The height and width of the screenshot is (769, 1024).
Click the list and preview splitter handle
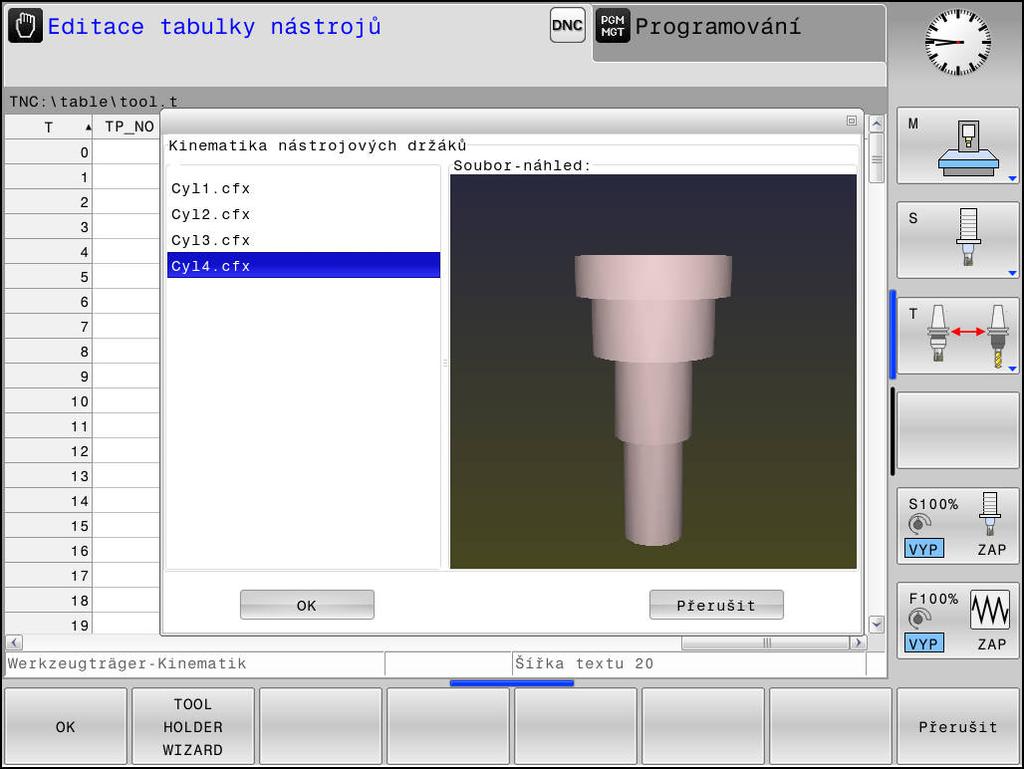click(x=445, y=363)
